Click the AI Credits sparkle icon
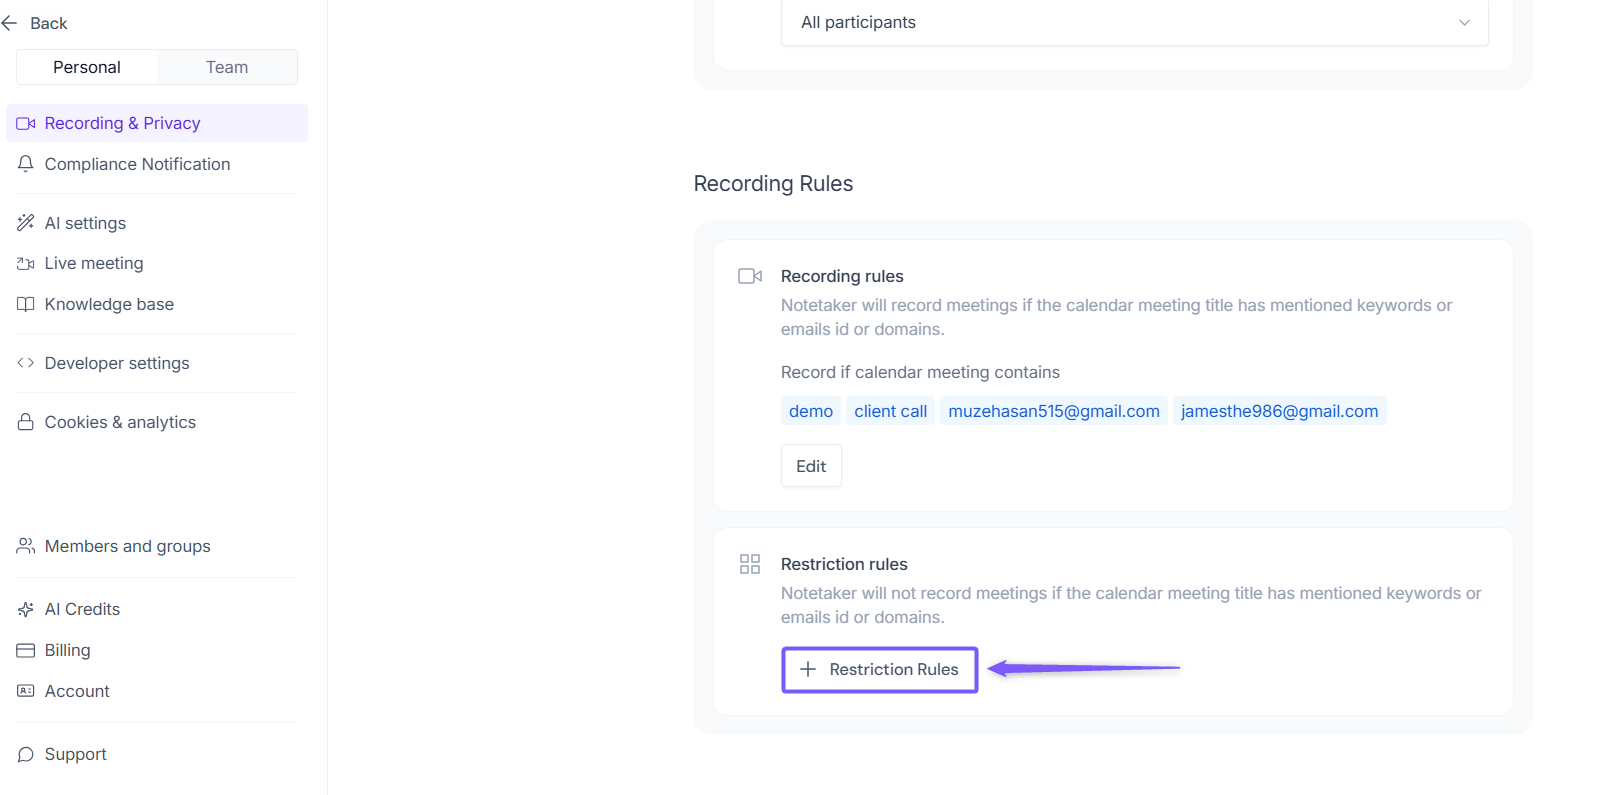The height and width of the screenshot is (795, 1619). pyautogui.click(x=26, y=610)
